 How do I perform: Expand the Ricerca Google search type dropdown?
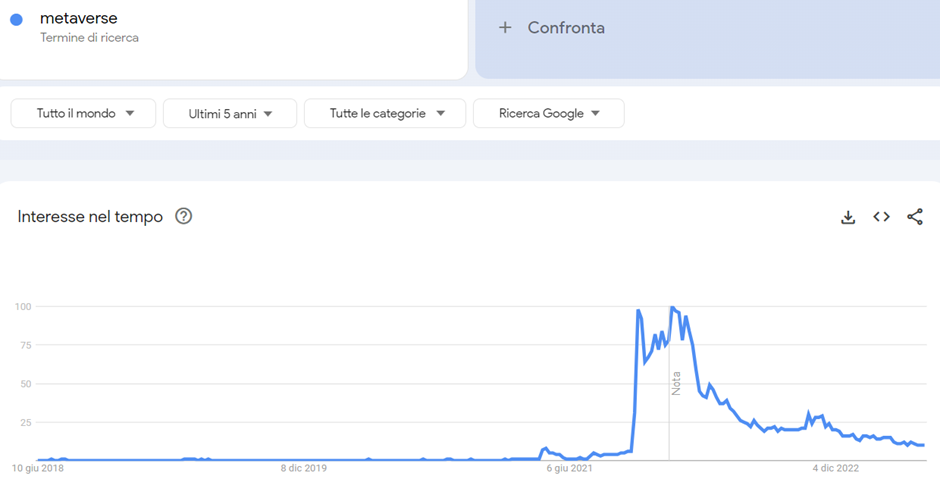pos(549,113)
